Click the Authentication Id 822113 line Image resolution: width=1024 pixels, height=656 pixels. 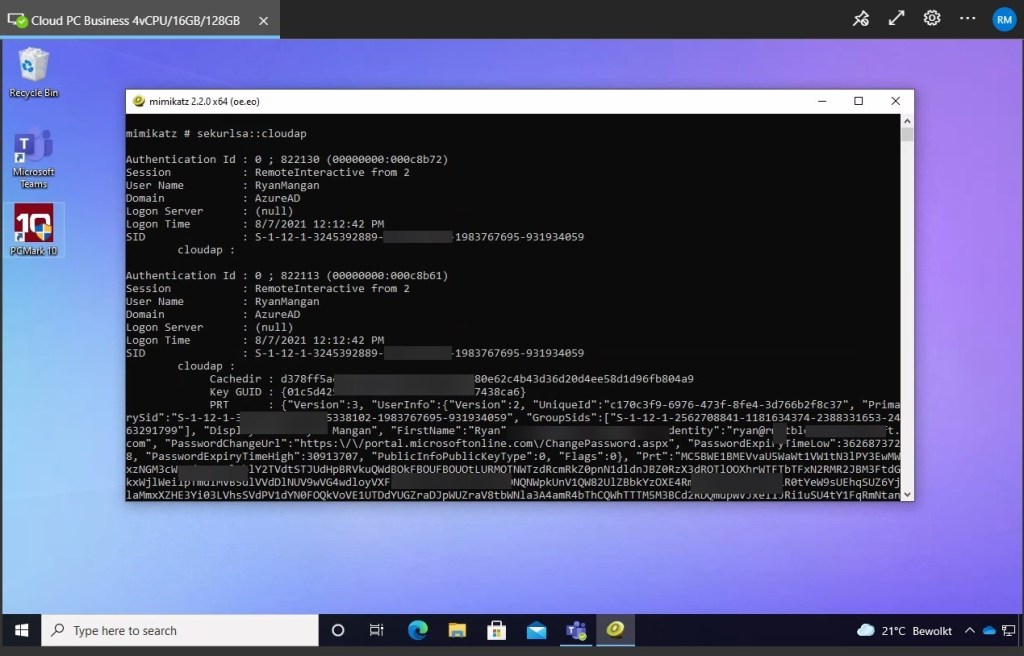(x=287, y=276)
